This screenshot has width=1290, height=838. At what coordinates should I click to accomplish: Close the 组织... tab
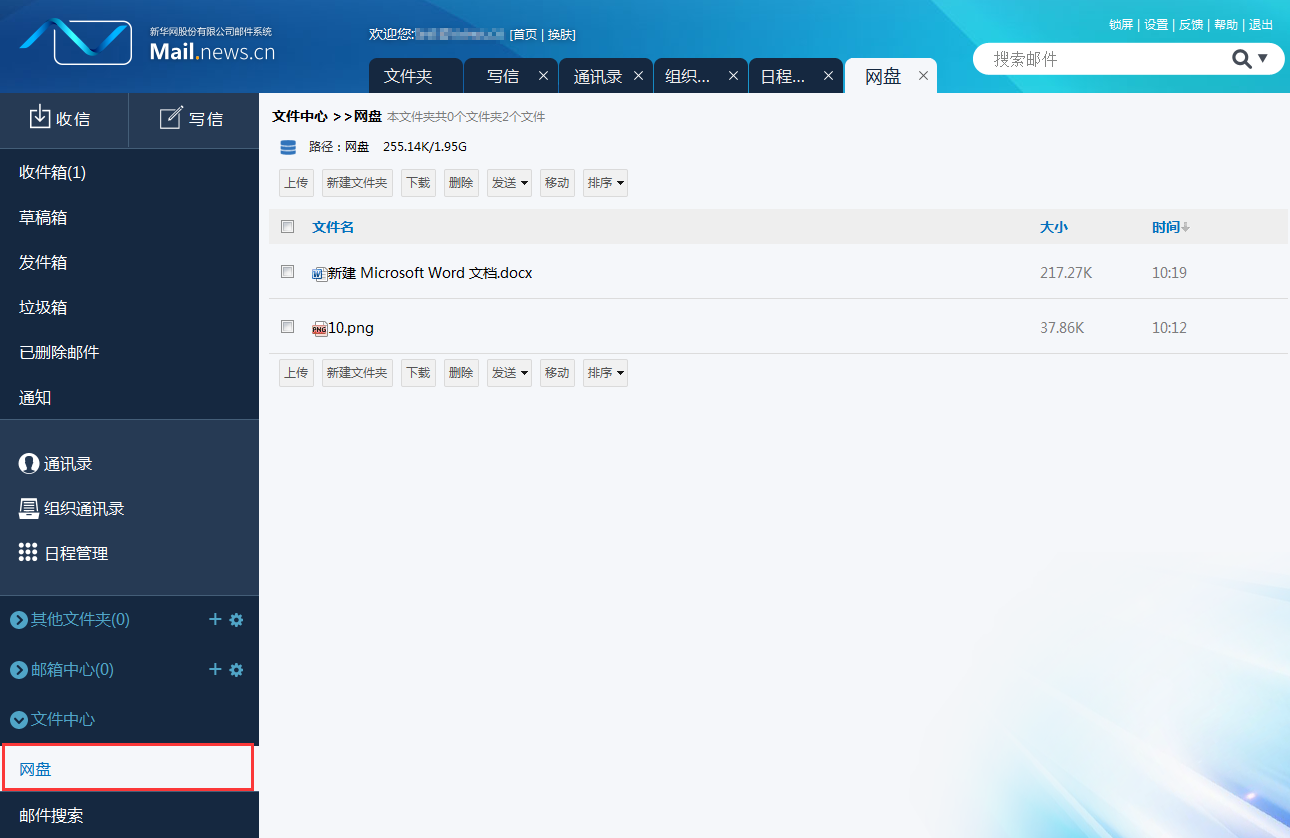[x=733, y=75]
